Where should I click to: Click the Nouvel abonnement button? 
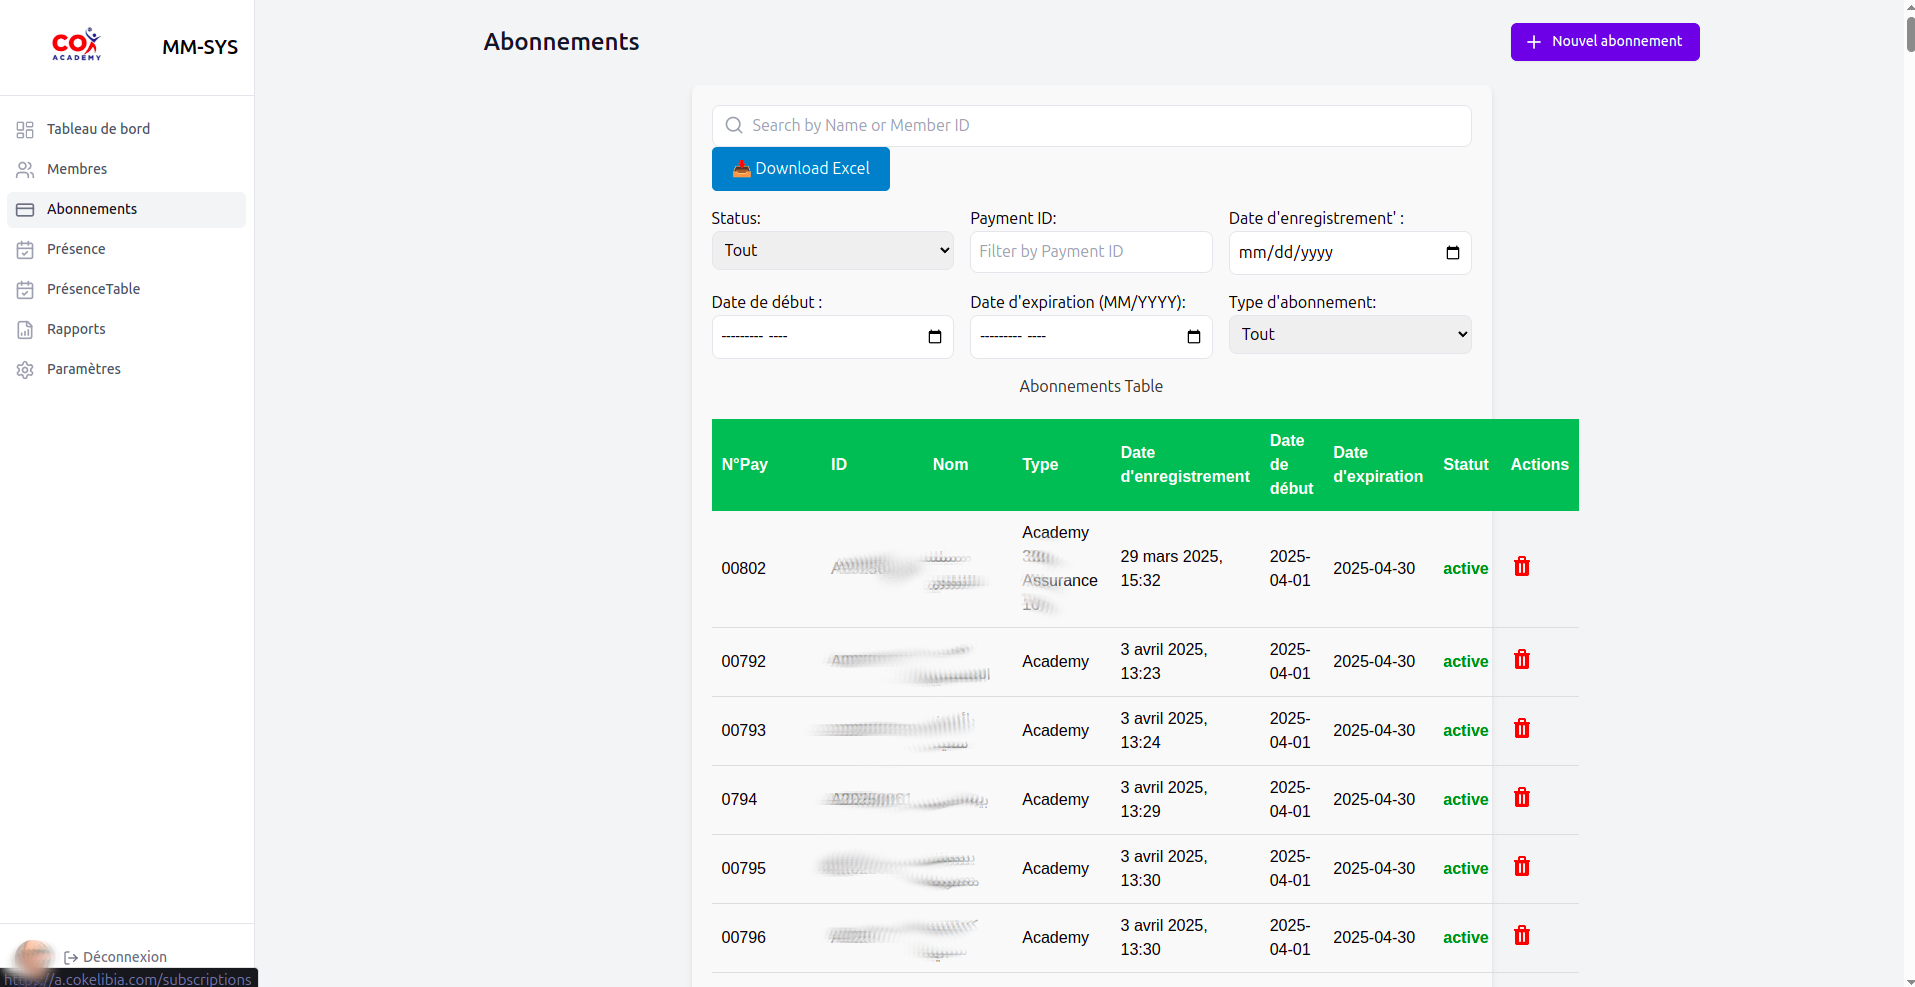click(x=1604, y=42)
